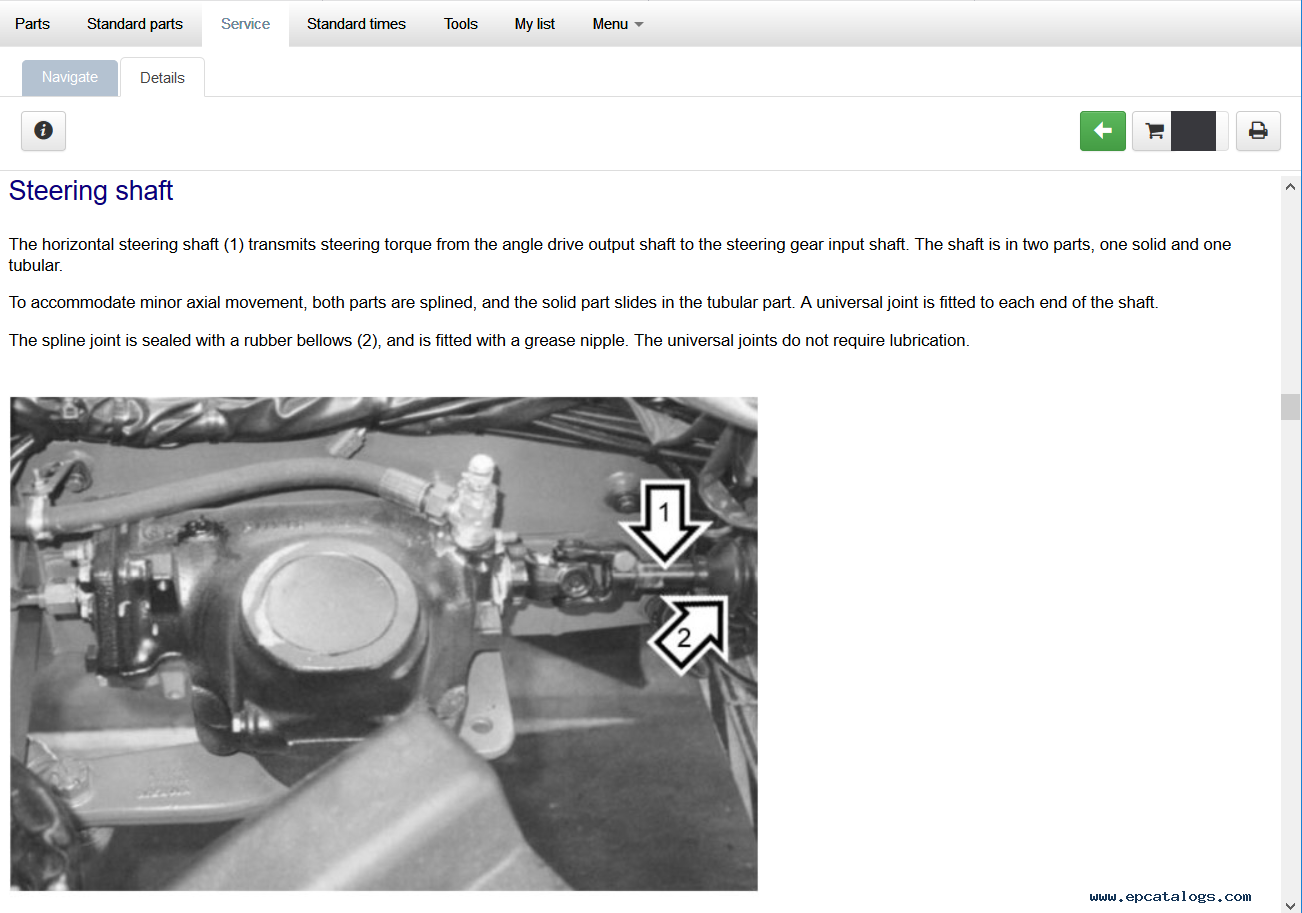Switch to Standard parts

pyautogui.click(x=135, y=24)
